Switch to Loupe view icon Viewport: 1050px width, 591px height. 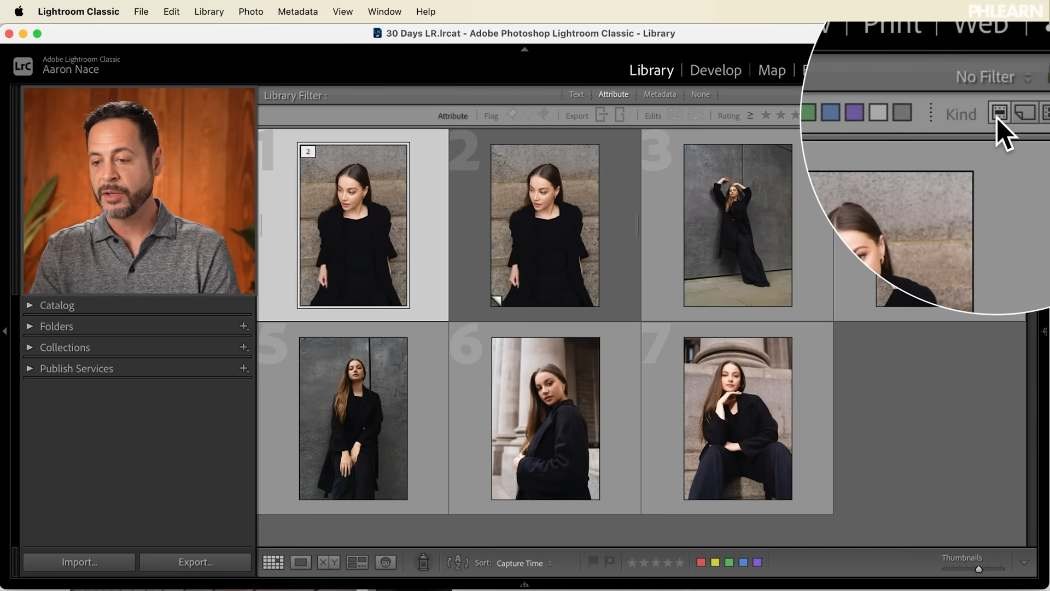click(x=301, y=562)
